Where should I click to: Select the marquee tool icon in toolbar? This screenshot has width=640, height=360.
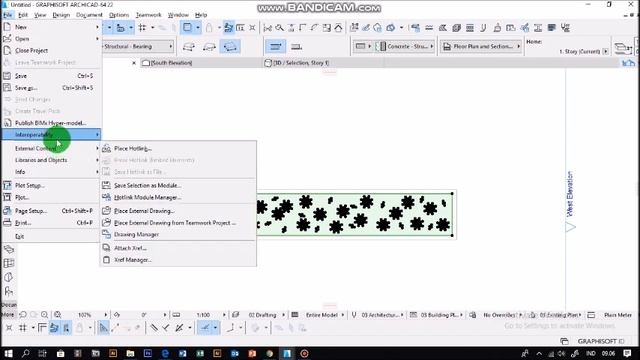click(x=187, y=28)
